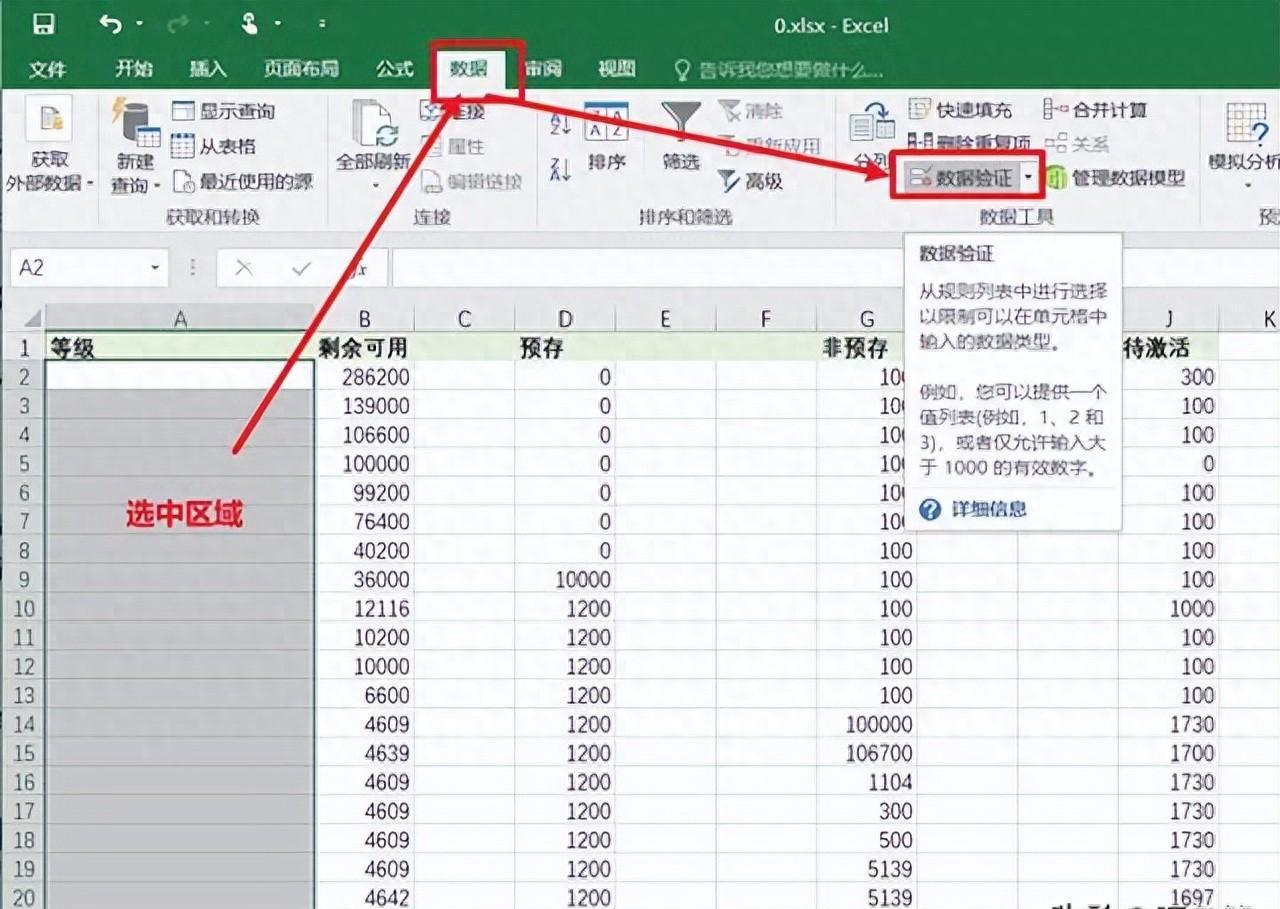Select row 10 header
The image size is (1280, 909).
pos(23,608)
